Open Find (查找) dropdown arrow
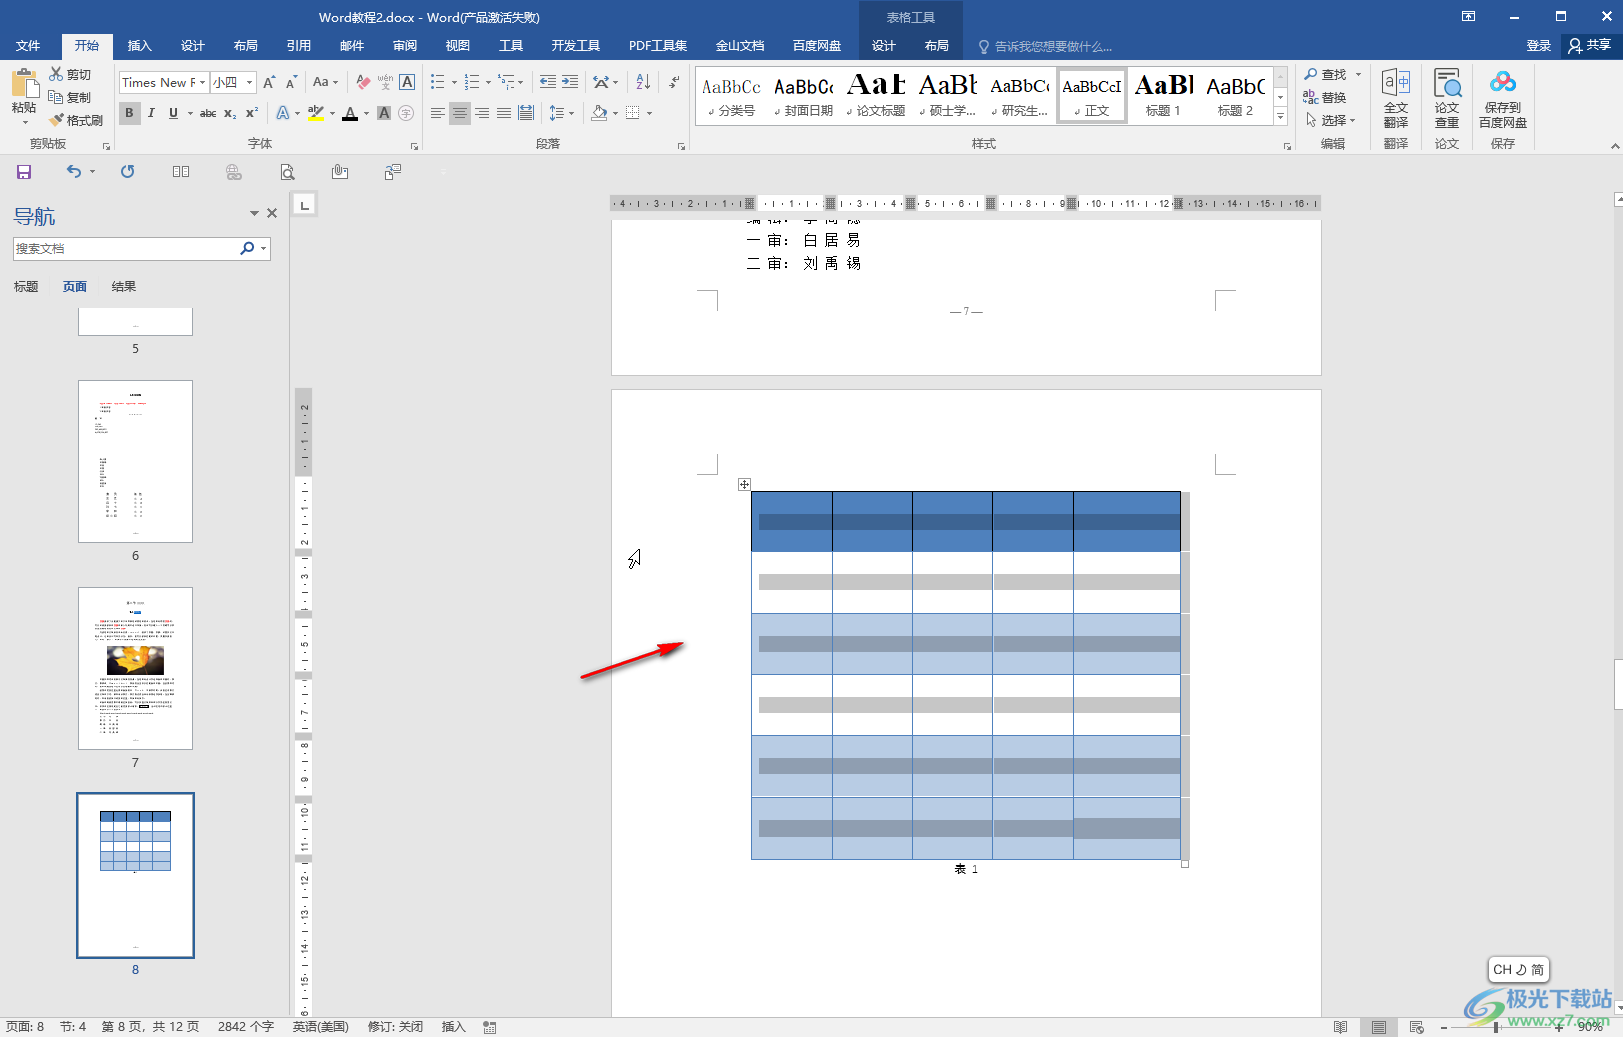This screenshot has width=1623, height=1037. pos(1358,74)
